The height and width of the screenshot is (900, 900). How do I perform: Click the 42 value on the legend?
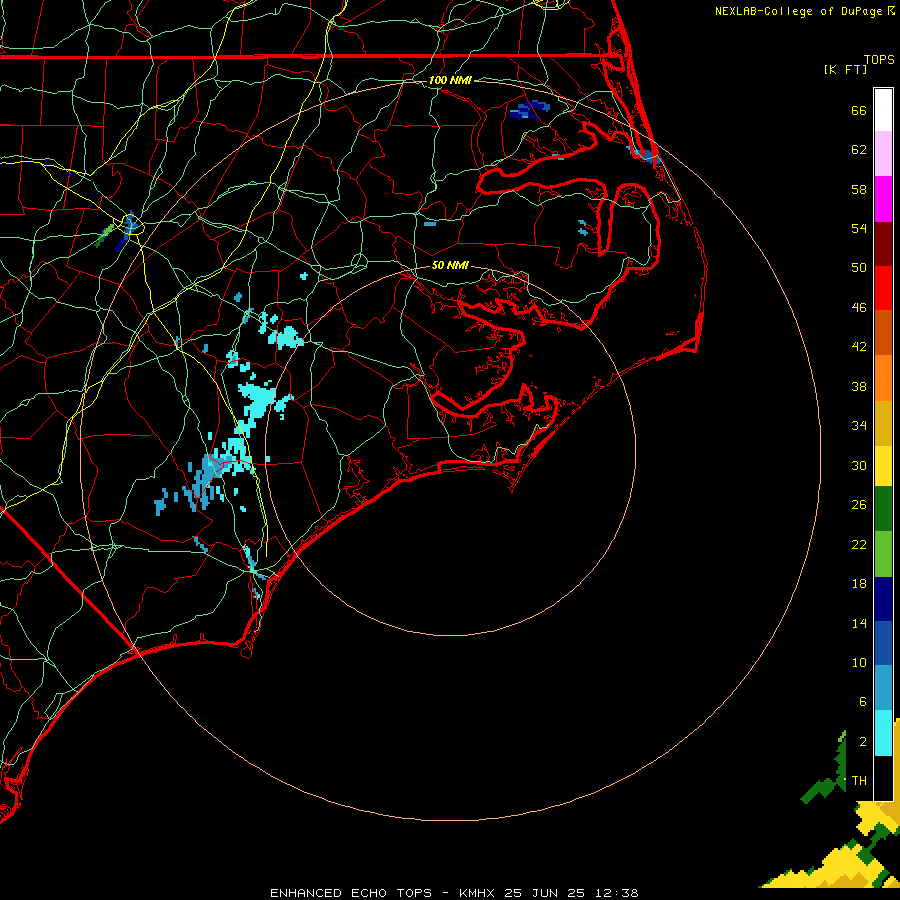click(x=859, y=347)
